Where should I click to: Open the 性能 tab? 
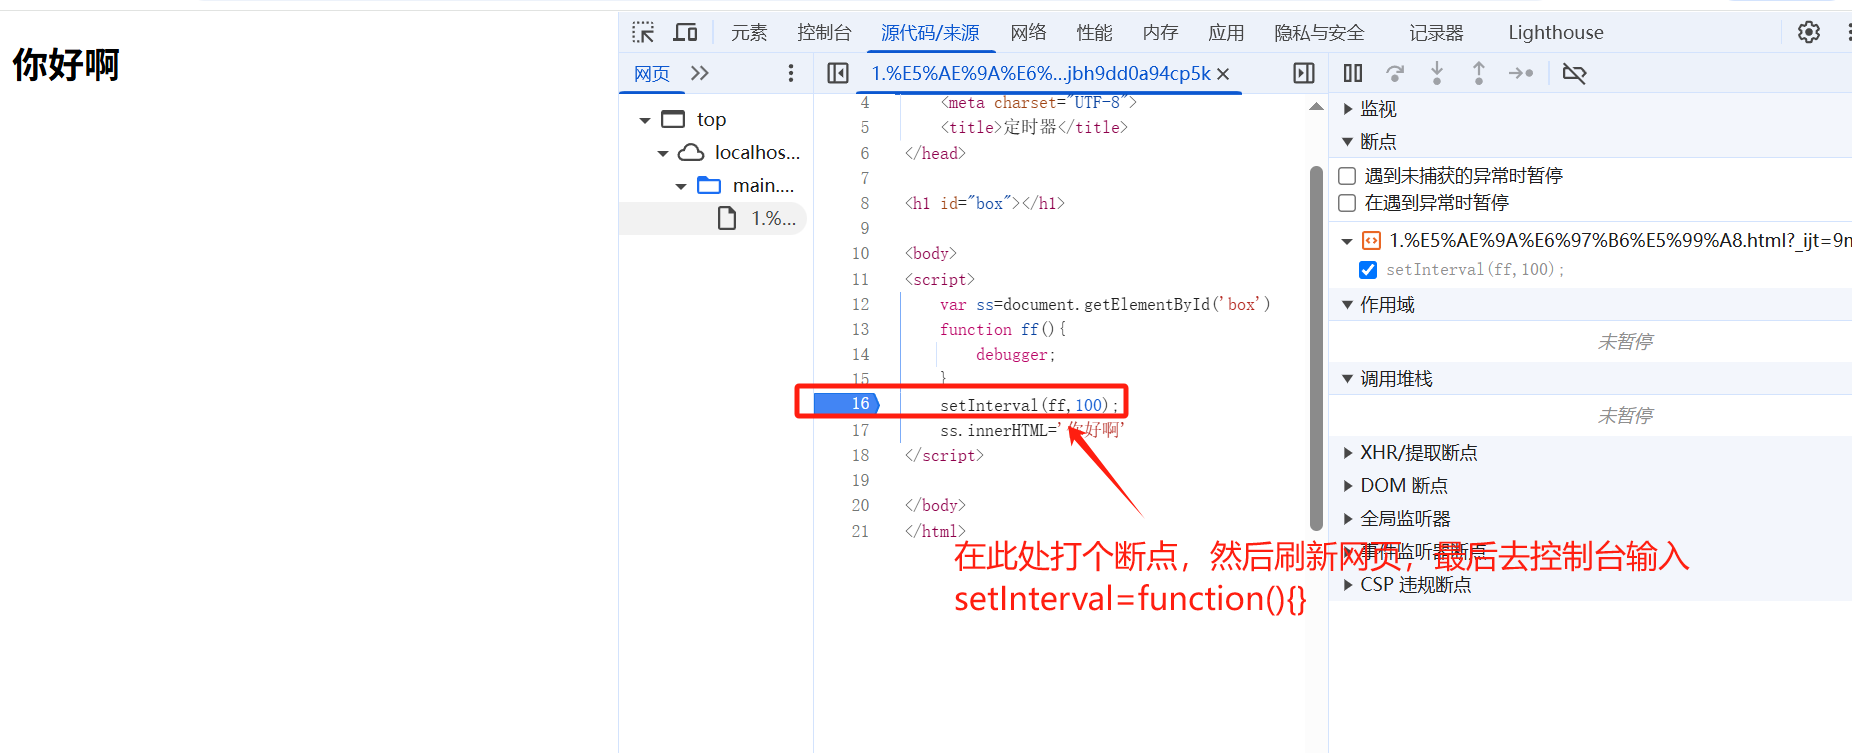pyautogui.click(x=1094, y=33)
